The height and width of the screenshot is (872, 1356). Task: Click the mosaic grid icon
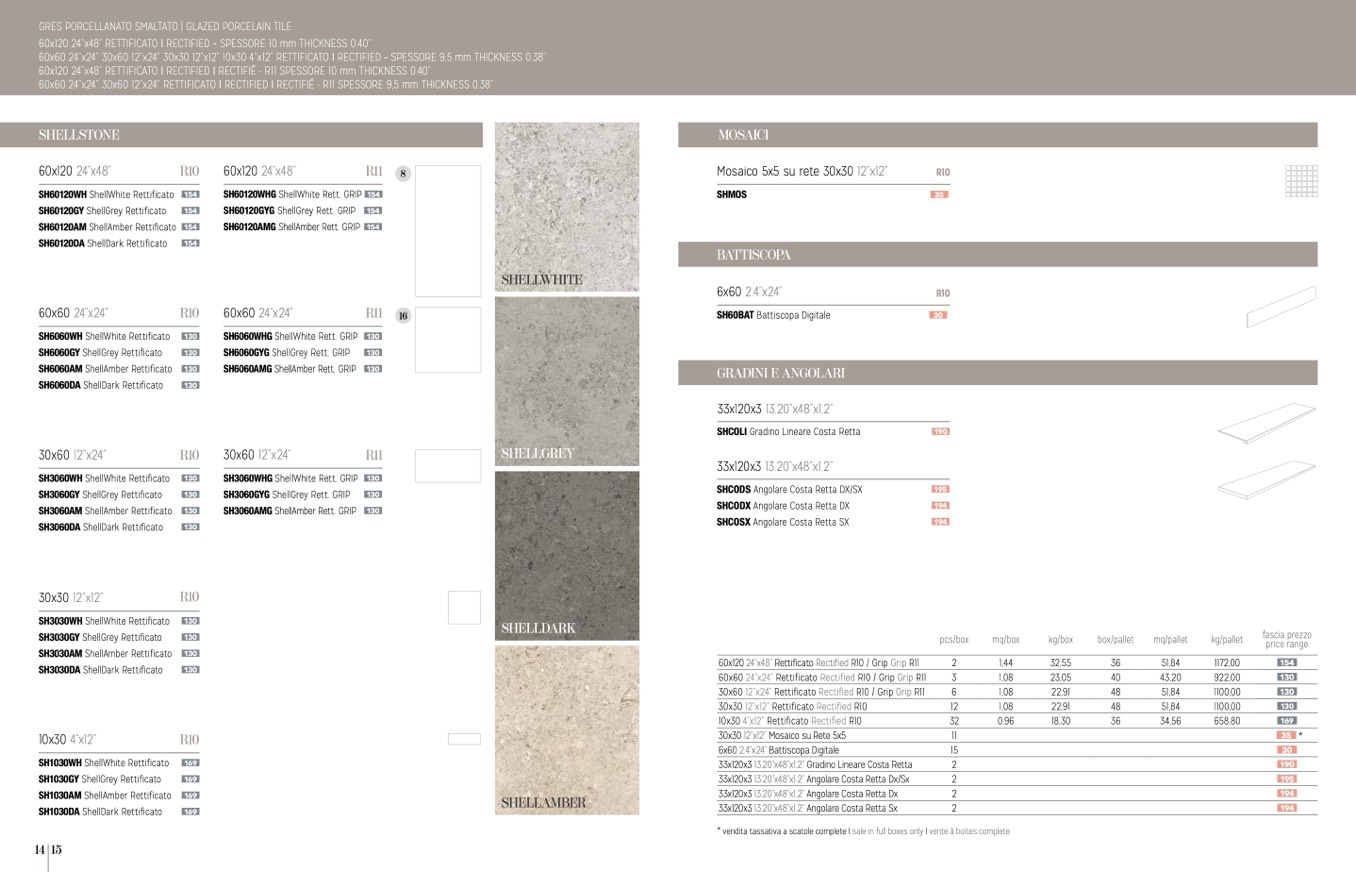[1300, 181]
